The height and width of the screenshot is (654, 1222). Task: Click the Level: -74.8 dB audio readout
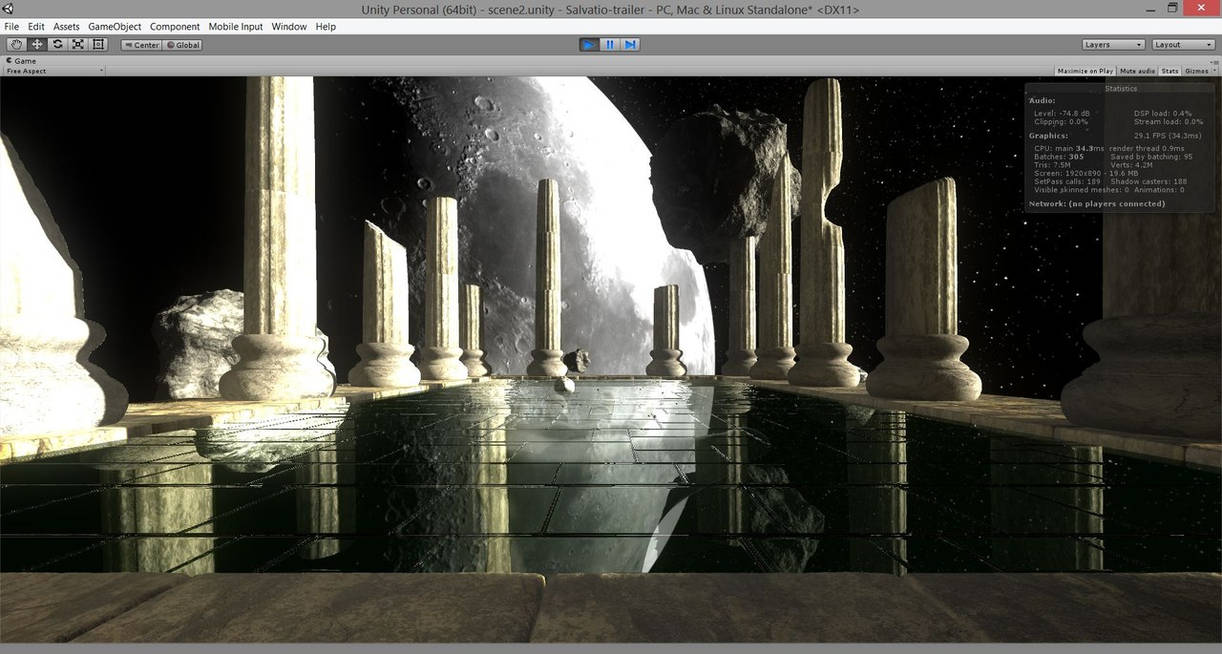1063,113
